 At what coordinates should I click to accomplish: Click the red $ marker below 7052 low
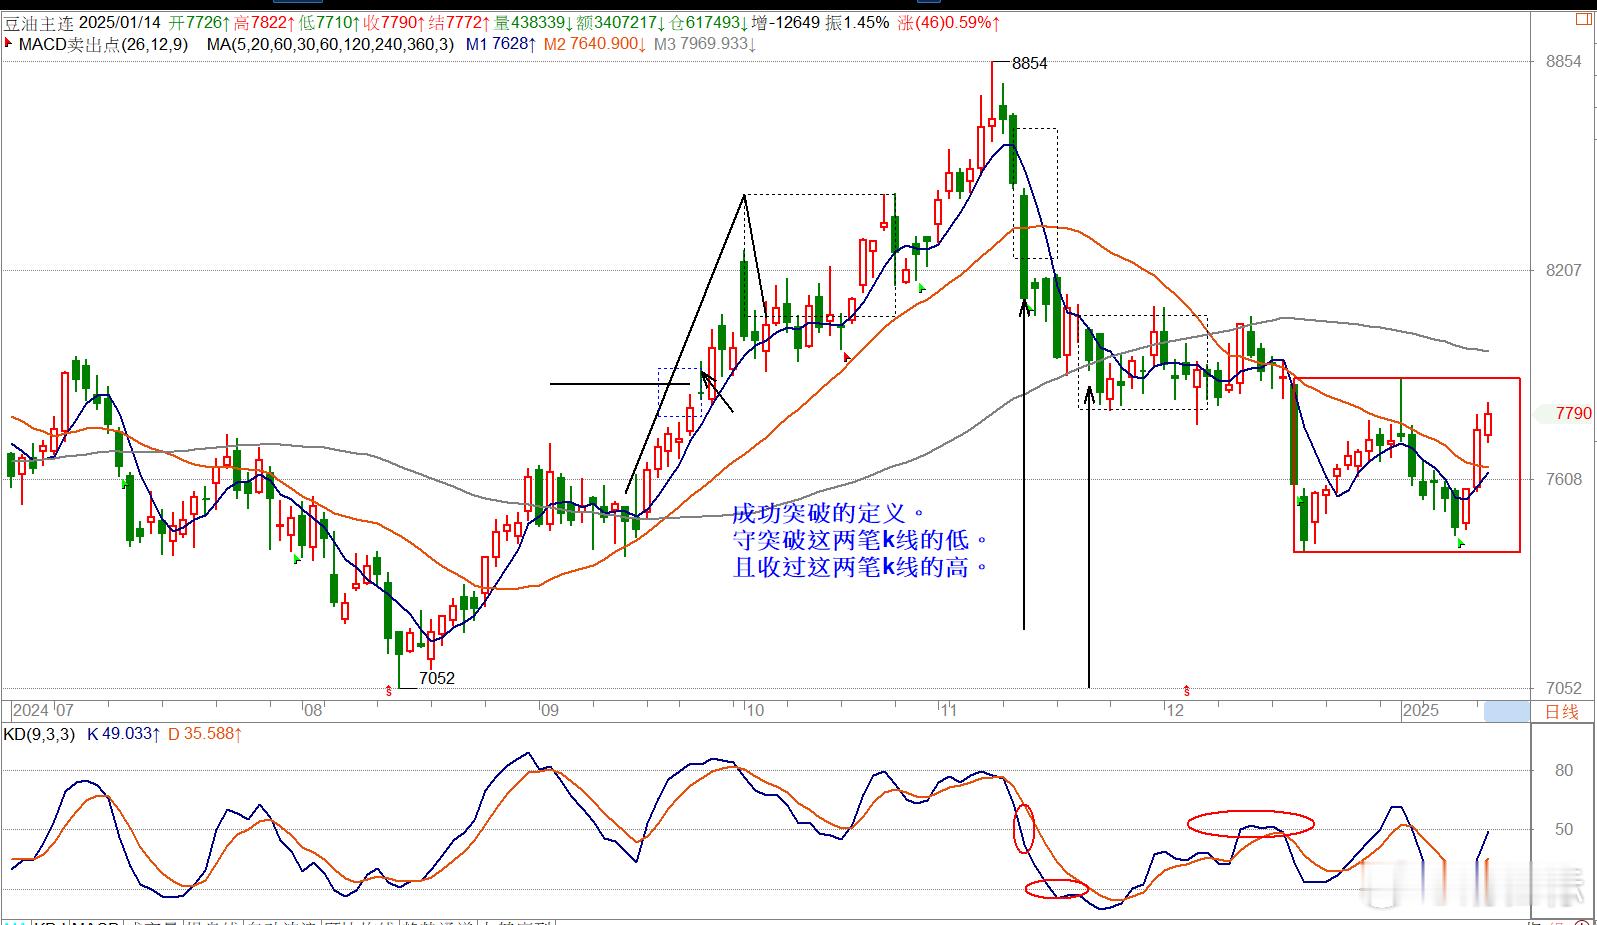tap(390, 690)
